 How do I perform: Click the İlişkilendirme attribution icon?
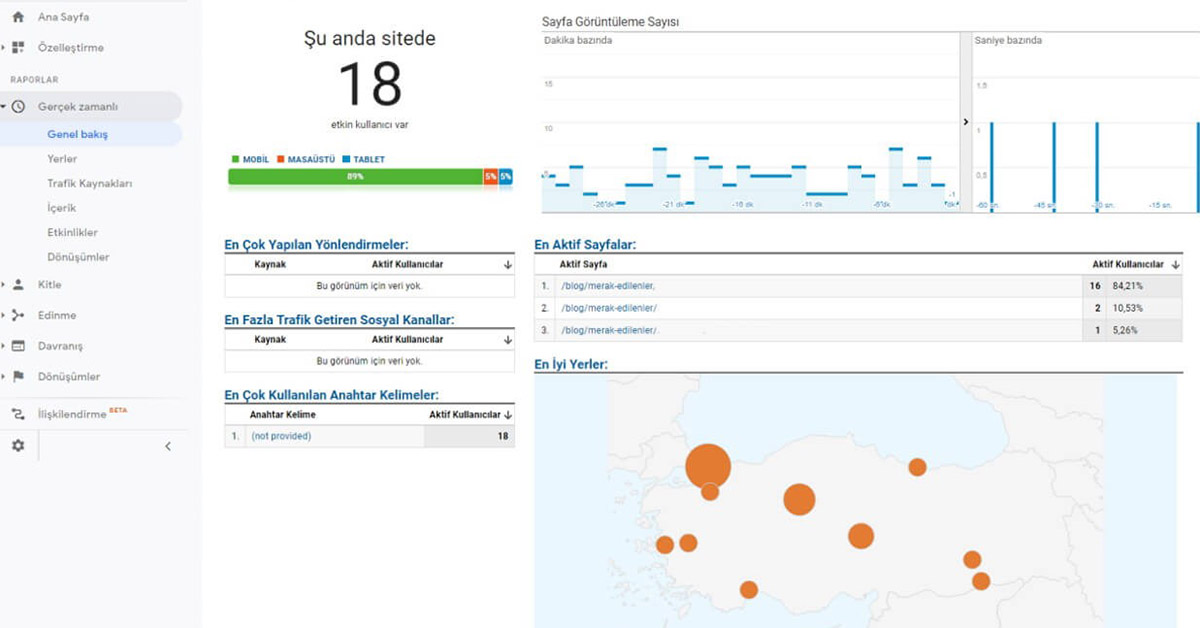18,414
